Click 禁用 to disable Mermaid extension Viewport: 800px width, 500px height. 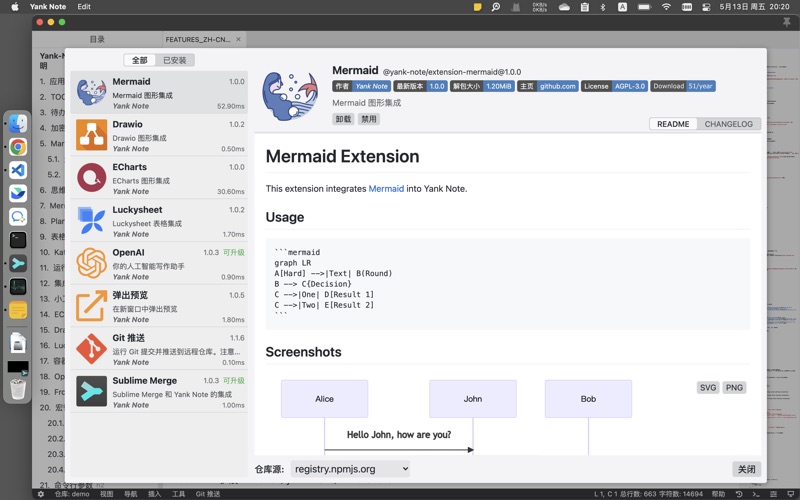[x=369, y=119]
